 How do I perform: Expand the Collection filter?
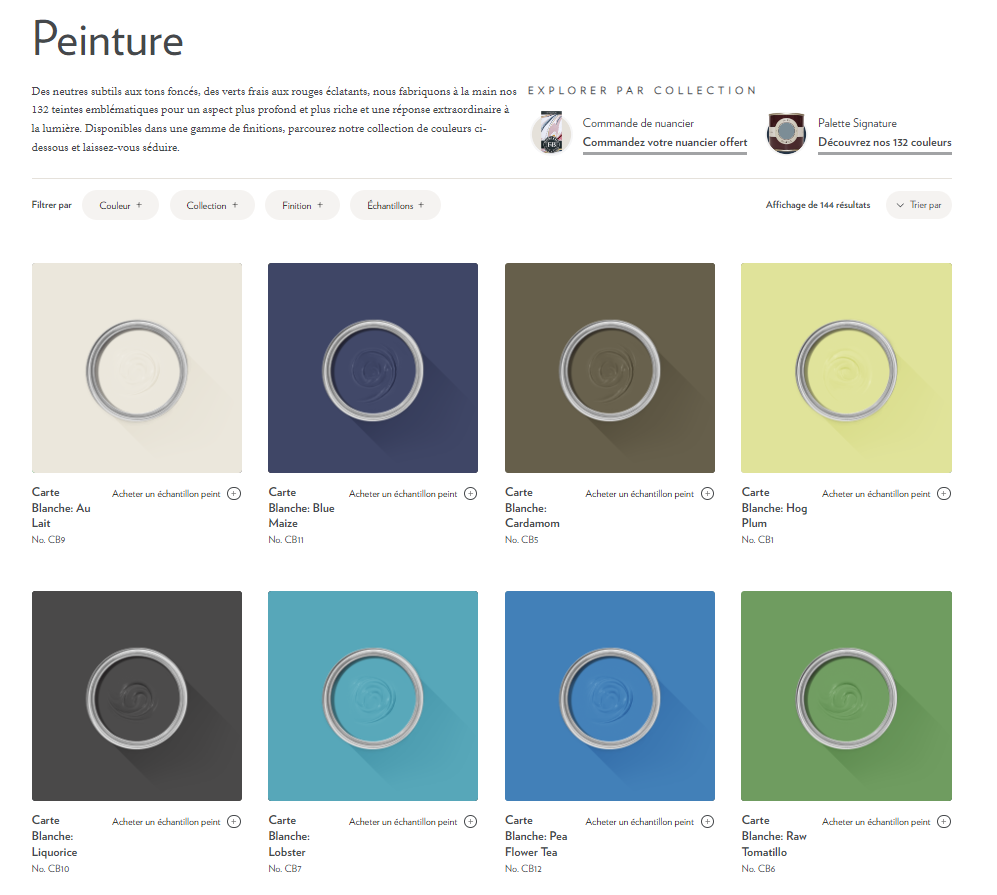pyautogui.click(x=212, y=205)
